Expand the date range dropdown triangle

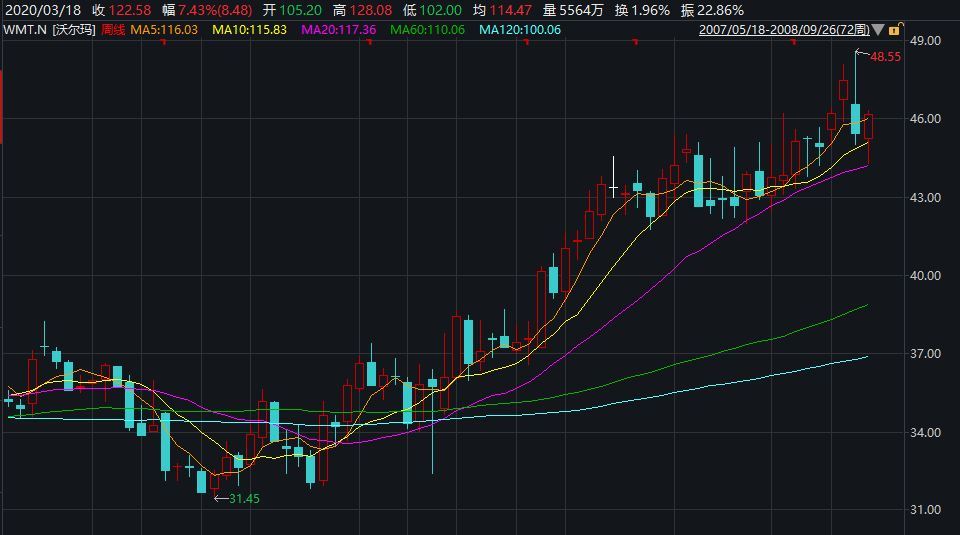(878, 29)
